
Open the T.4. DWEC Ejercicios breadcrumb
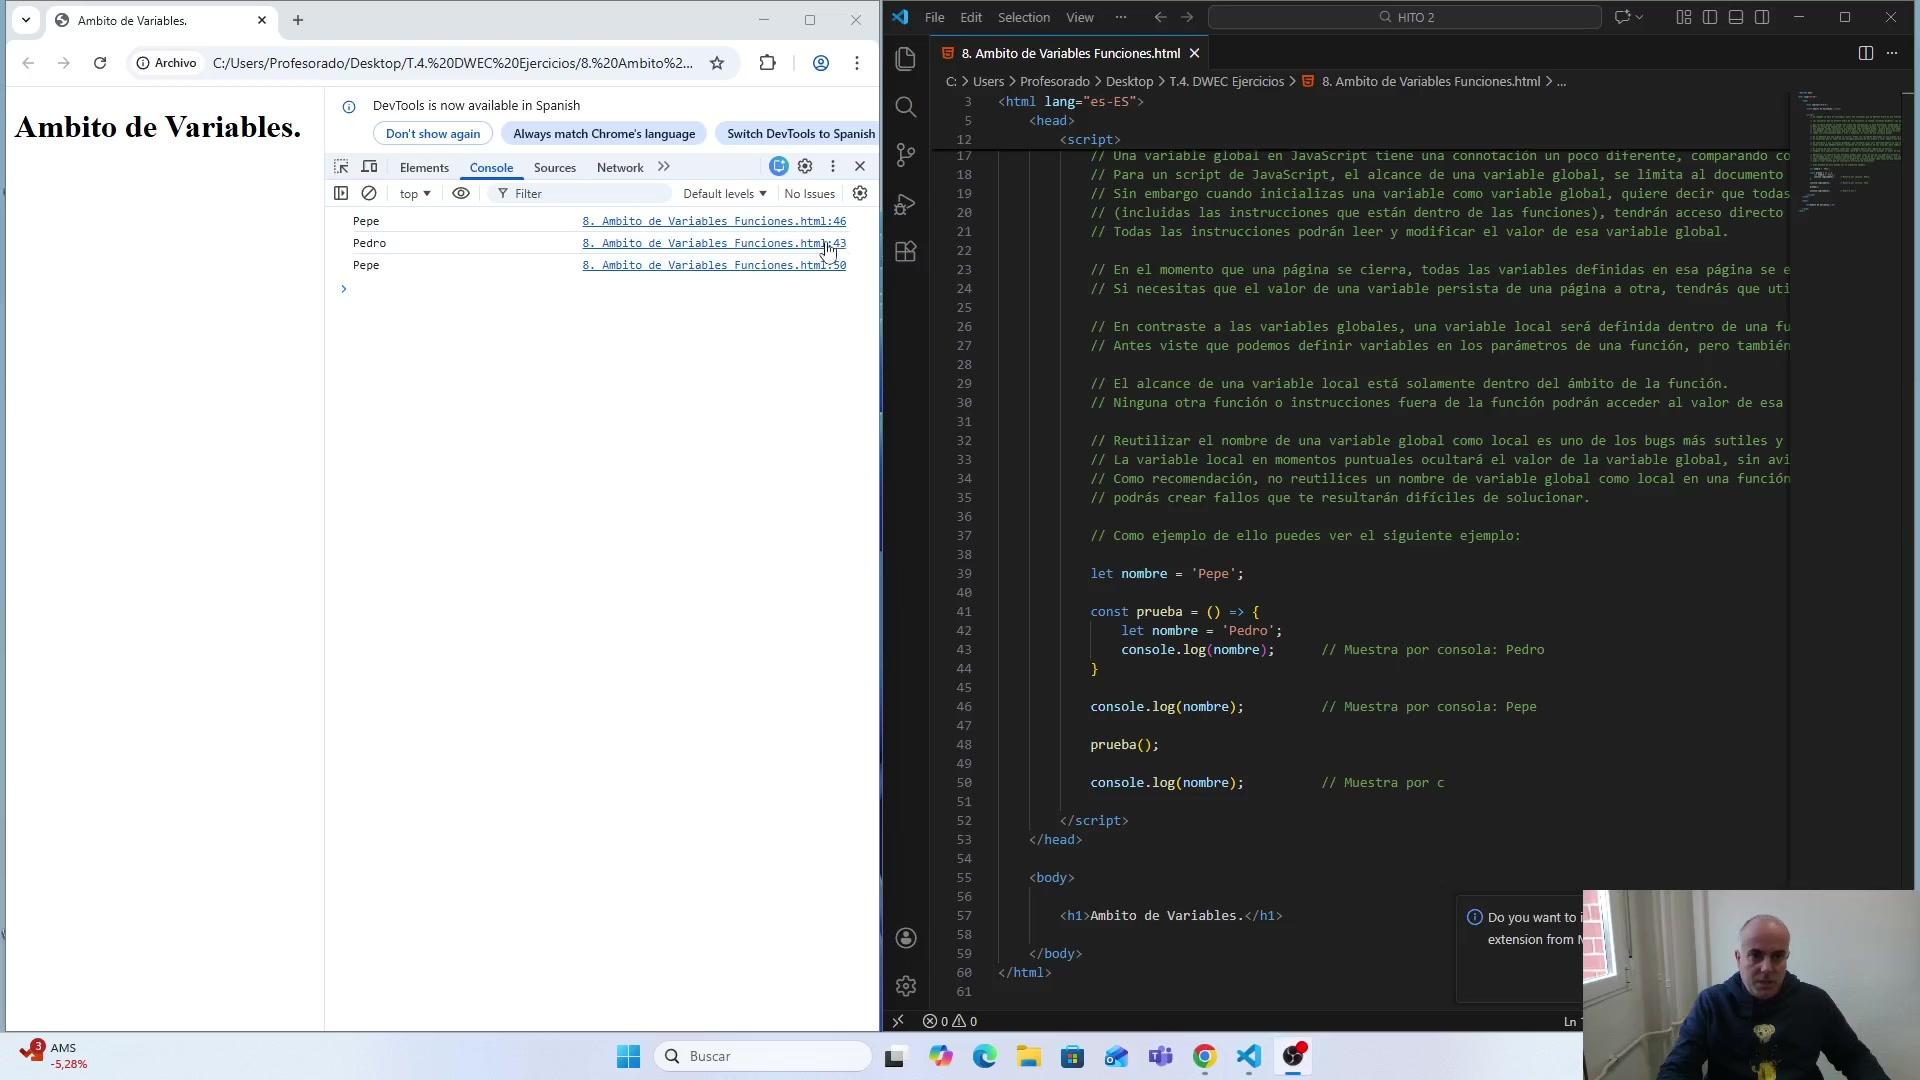click(x=1227, y=81)
